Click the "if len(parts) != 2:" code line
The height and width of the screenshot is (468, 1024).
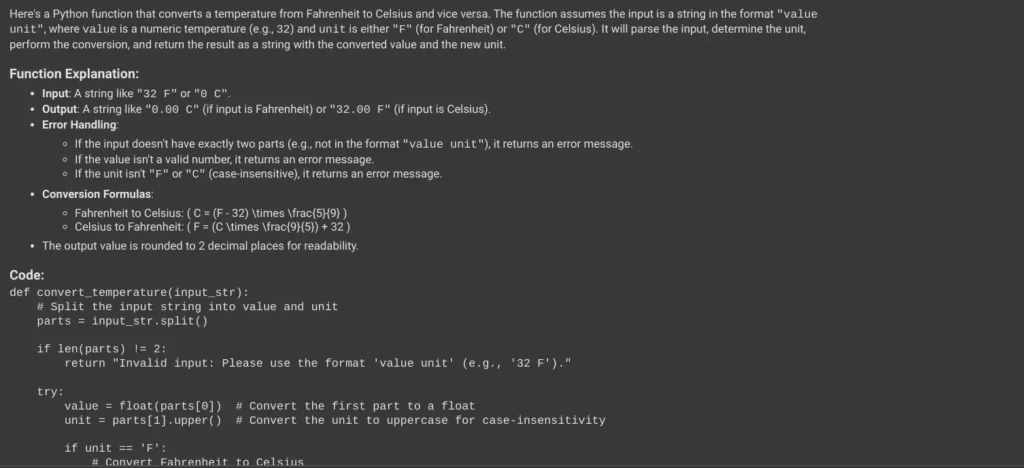click(x=101, y=349)
